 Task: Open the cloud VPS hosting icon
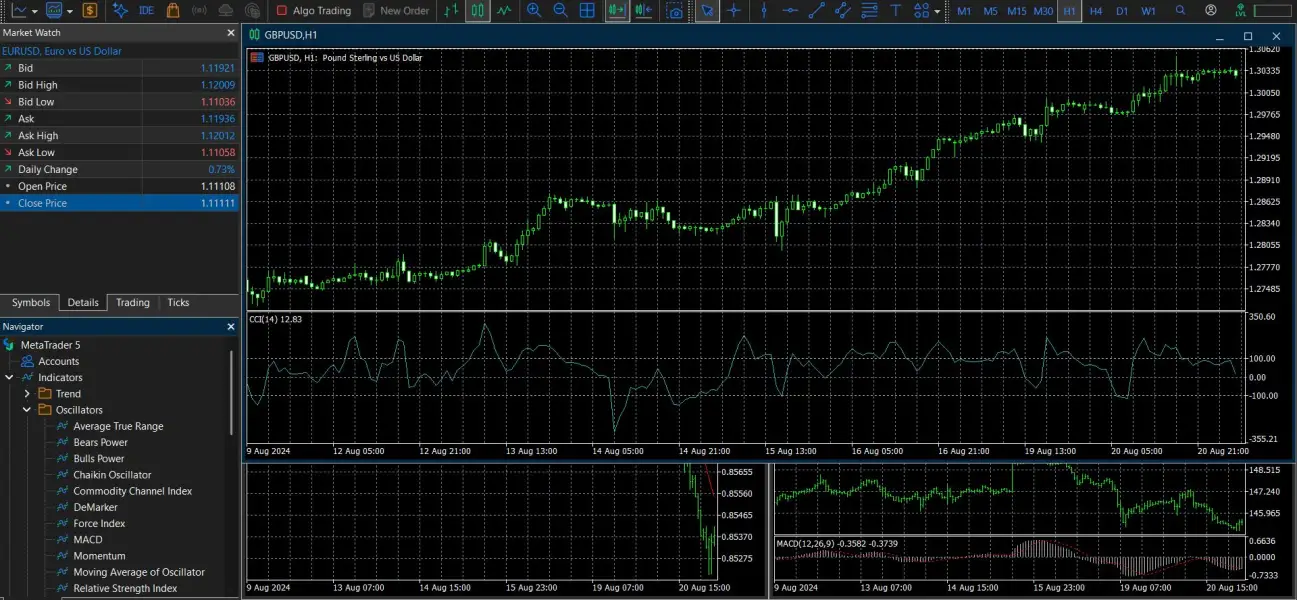226,11
